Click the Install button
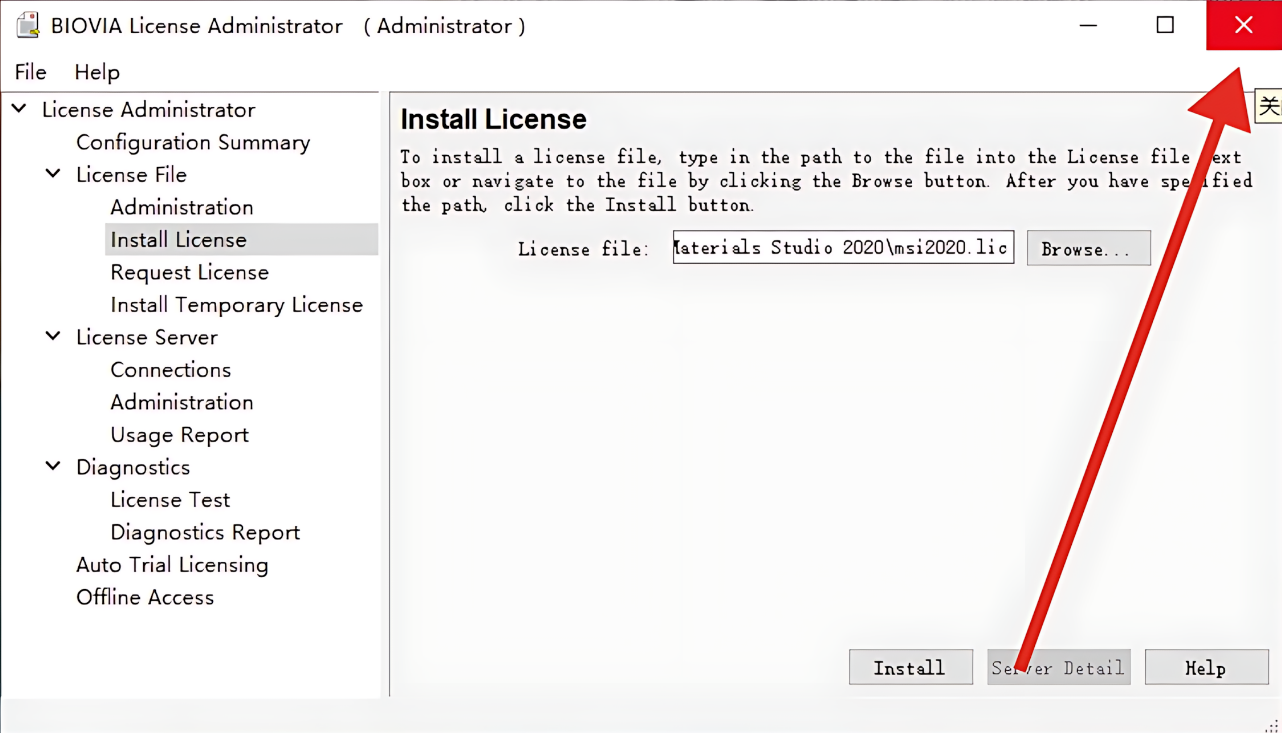Image resolution: width=1282 pixels, height=733 pixels. click(910, 667)
